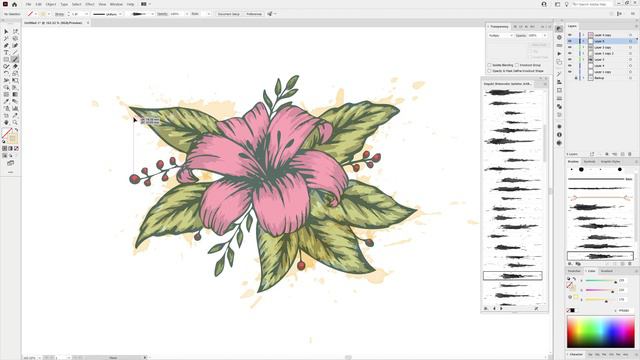Select the Shape Builder tool
The width and height of the screenshot is (640, 360).
[6, 87]
